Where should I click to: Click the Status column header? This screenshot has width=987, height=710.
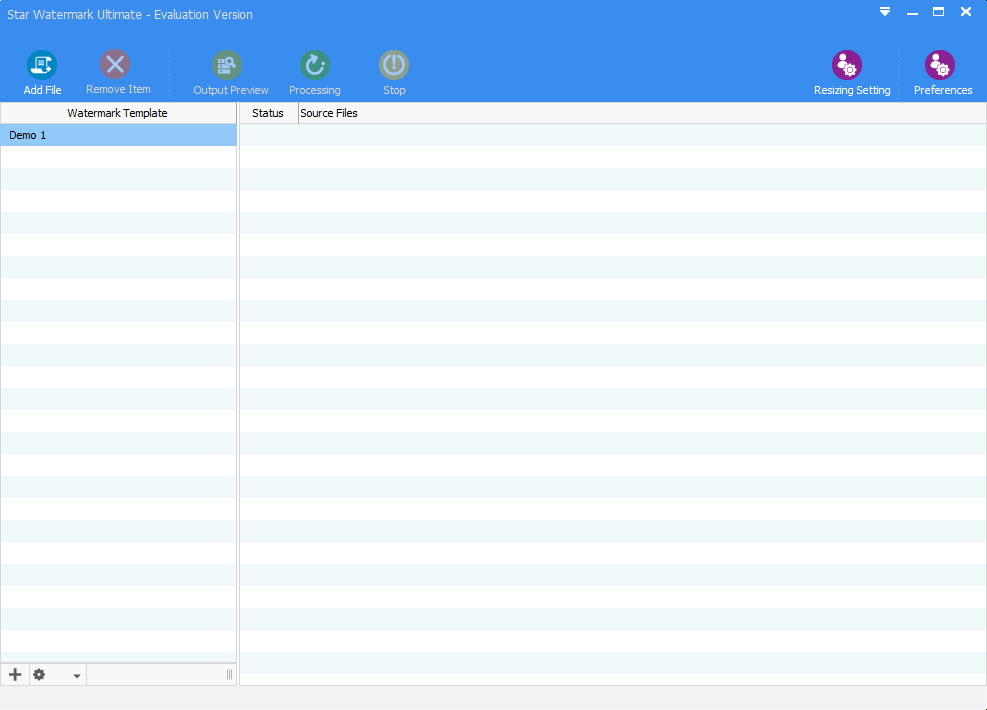click(x=269, y=113)
